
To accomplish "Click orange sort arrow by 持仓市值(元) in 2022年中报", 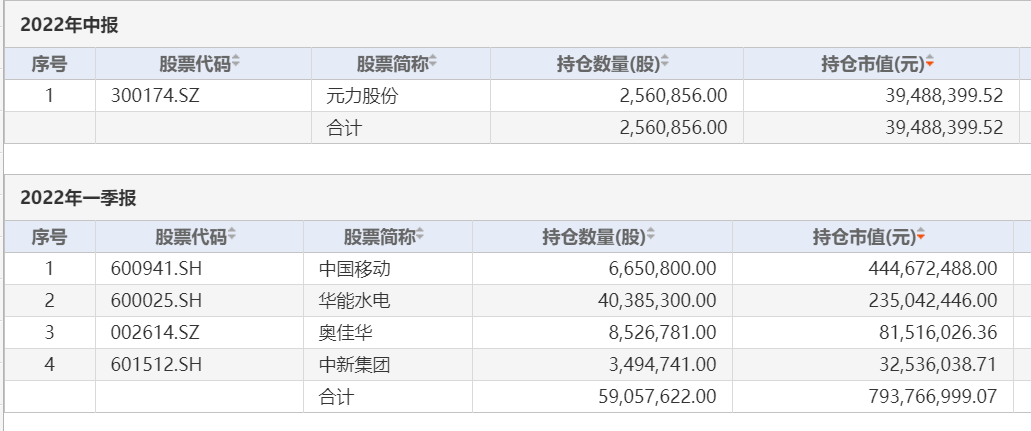I will pyautogui.click(x=930, y=64).
